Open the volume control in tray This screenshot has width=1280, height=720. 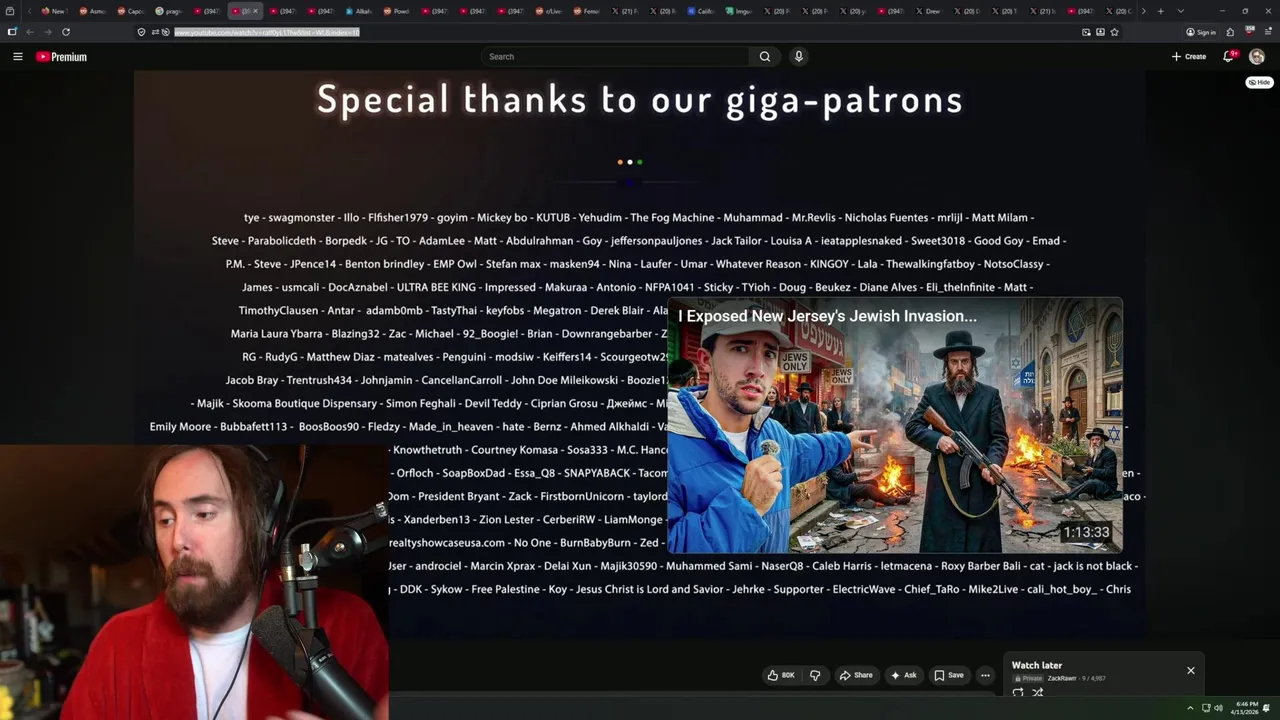click(1218, 708)
